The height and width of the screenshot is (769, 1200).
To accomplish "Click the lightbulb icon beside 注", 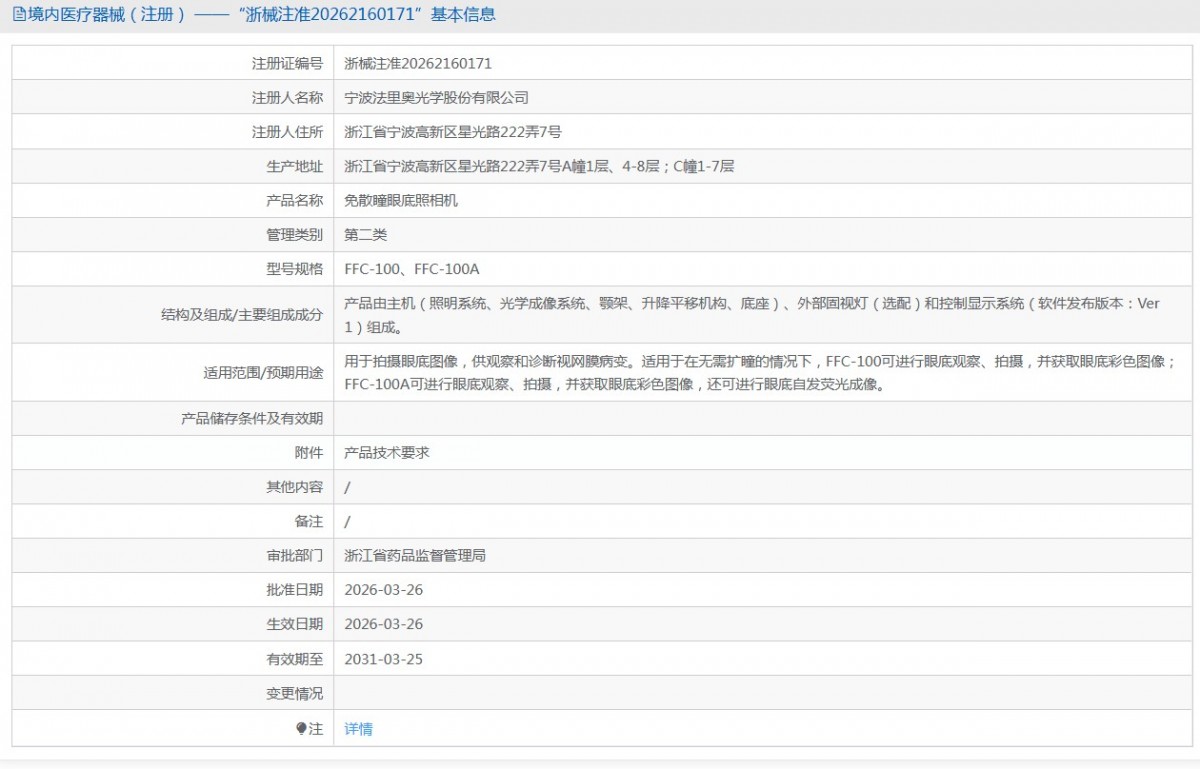I will pyautogui.click(x=301, y=729).
